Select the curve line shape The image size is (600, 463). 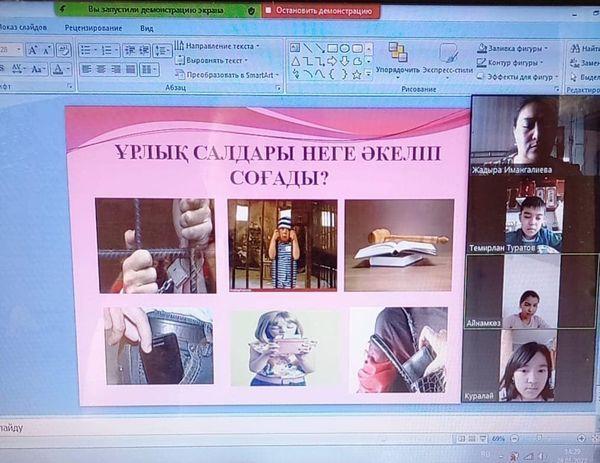320,73
